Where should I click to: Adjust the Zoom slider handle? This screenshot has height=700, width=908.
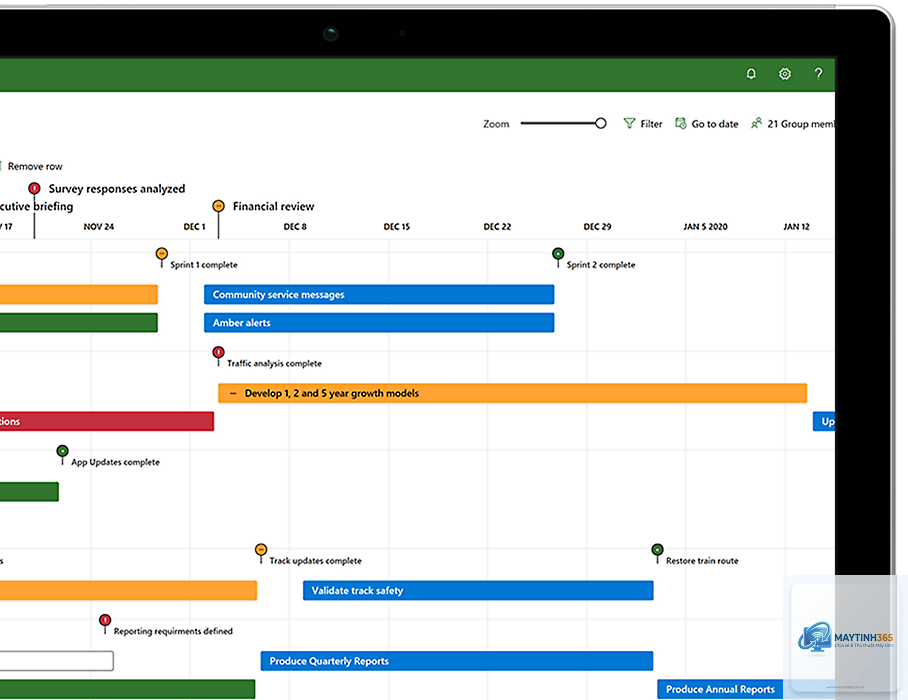click(x=601, y=123)
